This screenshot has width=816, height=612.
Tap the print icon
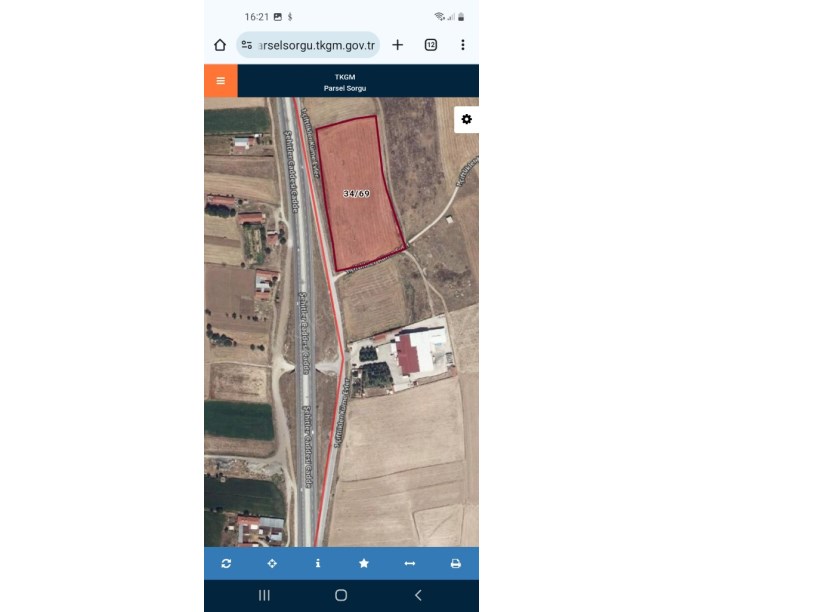pyautogui.click(x=455, y=564)
